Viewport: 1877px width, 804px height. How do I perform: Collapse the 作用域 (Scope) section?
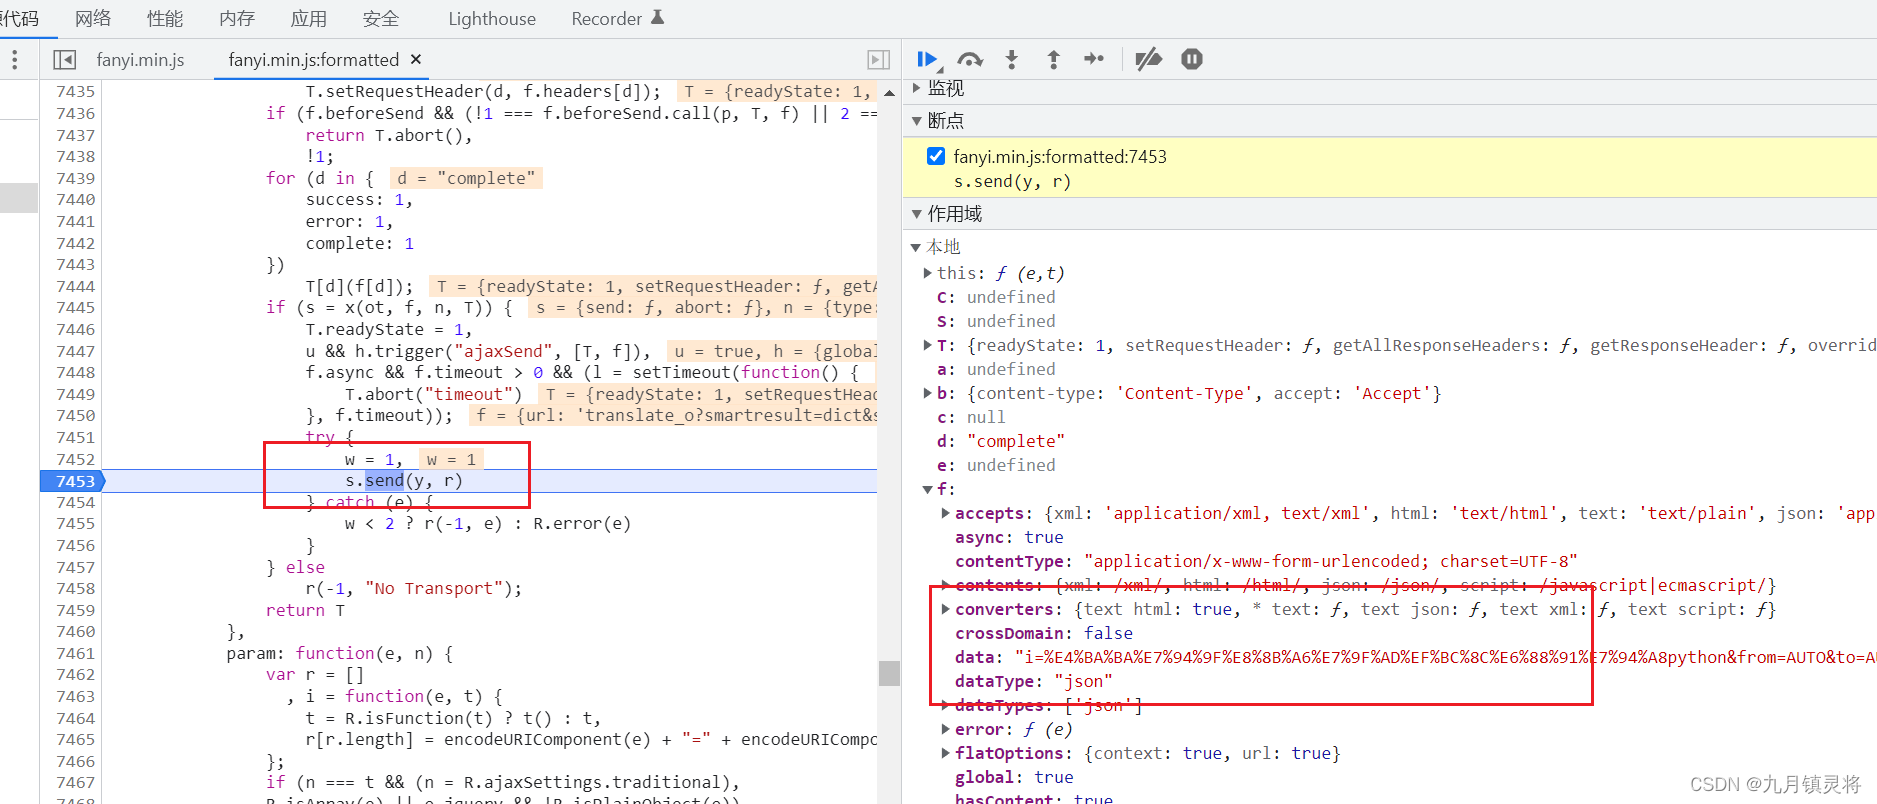click(916, 214)
